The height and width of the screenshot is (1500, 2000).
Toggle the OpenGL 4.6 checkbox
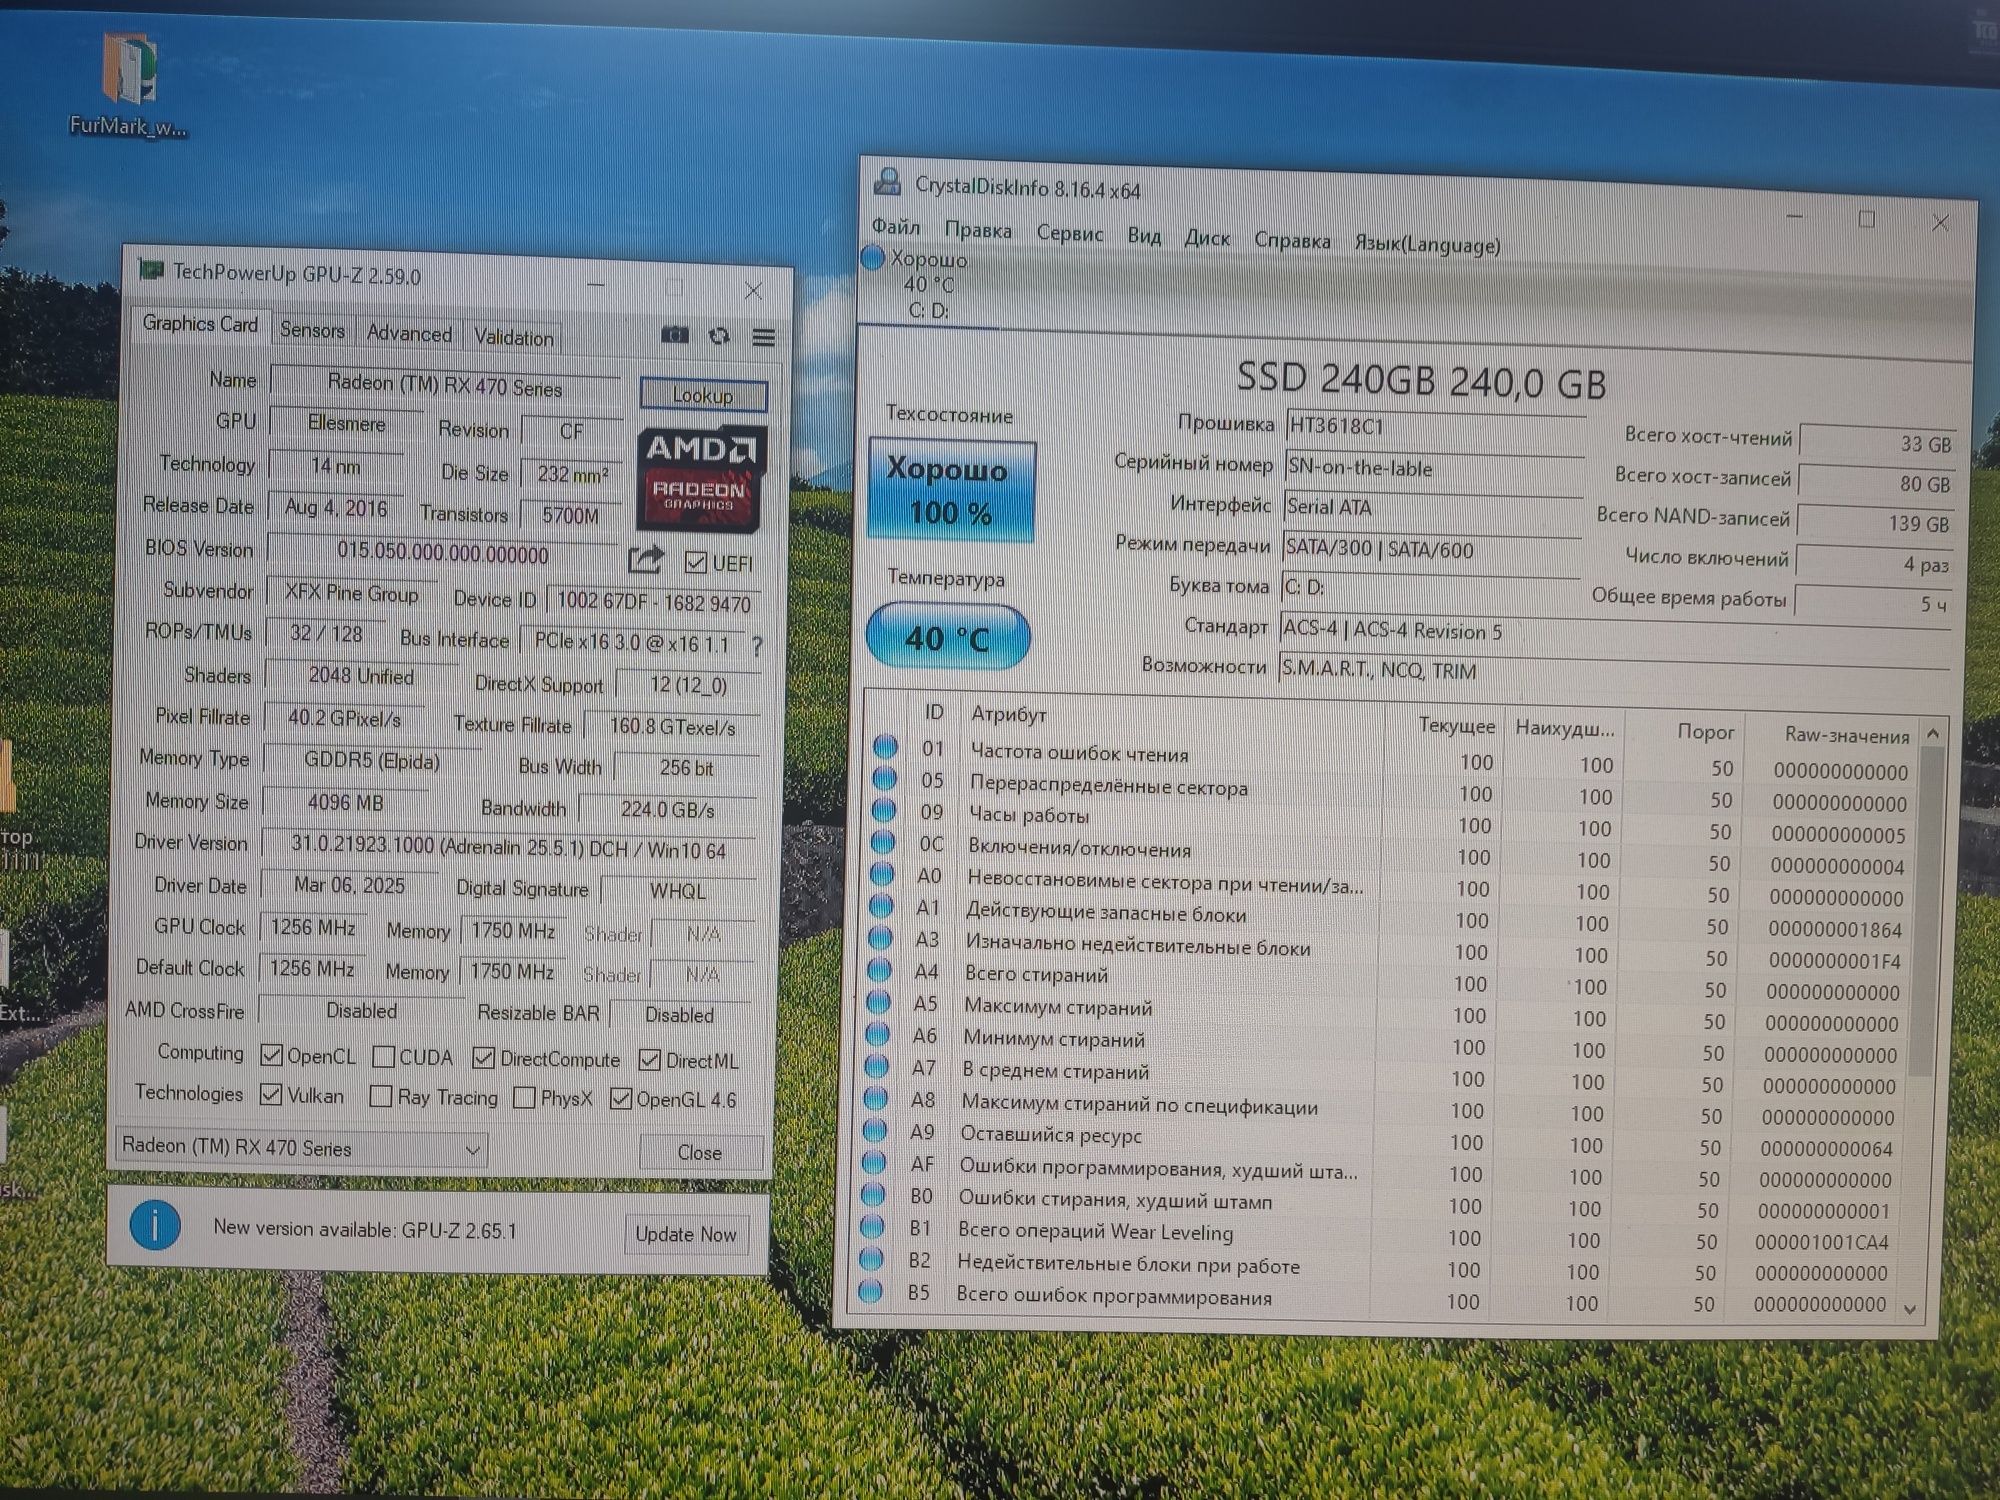point(621,1098)
